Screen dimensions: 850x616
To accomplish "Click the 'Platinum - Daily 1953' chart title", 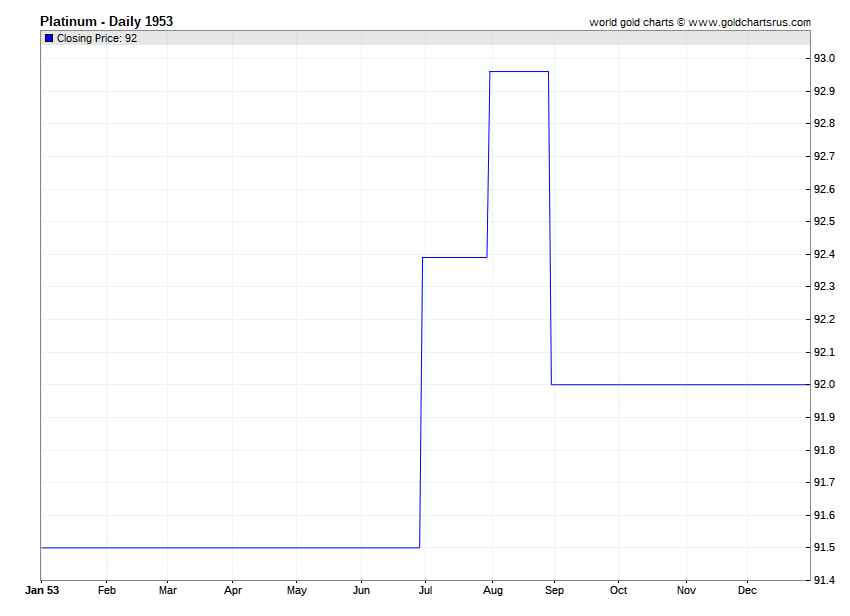I will click(x=106, y=21).
